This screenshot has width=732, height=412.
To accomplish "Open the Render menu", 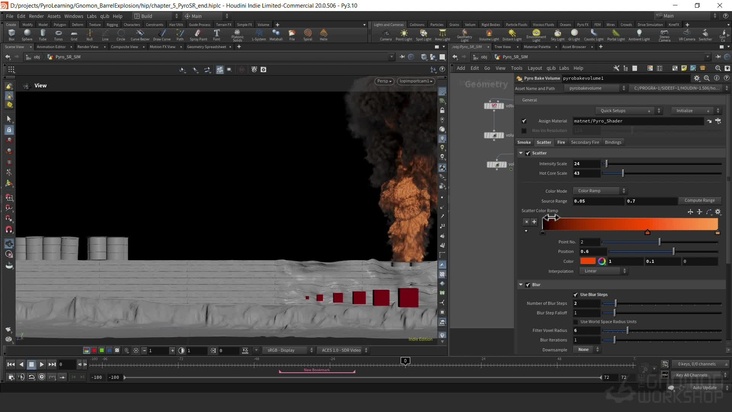I will coord(36,16).
